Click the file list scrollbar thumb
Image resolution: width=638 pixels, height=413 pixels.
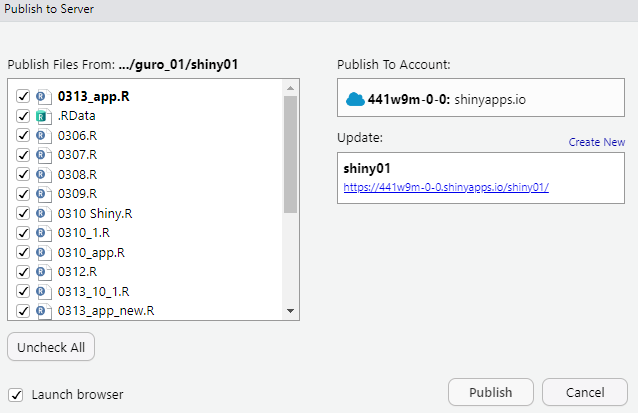tap(290, 155)
